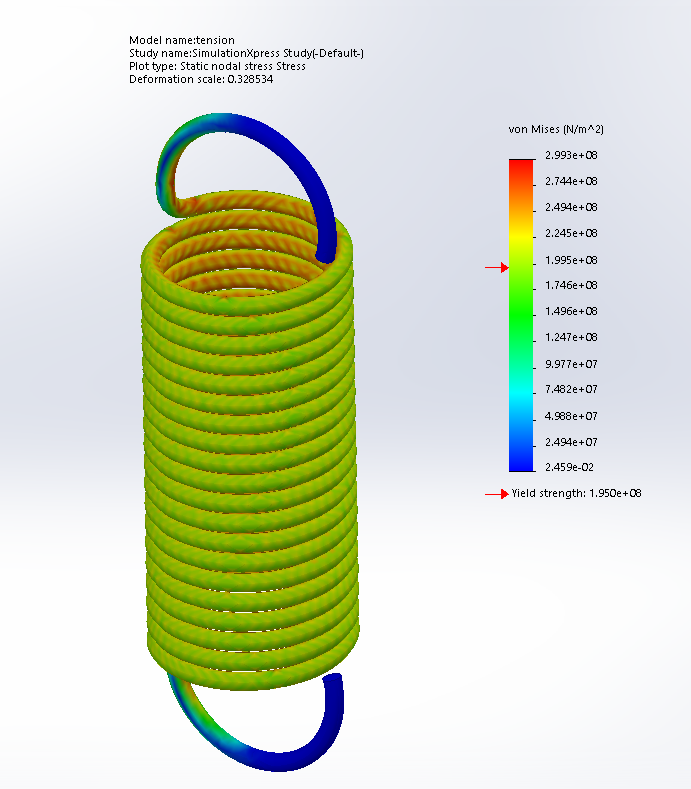The width and height of the screenshot is (691, 789).
Task: Select the maximum value 2.993e+08 on legend
Action: coord(569,155)
